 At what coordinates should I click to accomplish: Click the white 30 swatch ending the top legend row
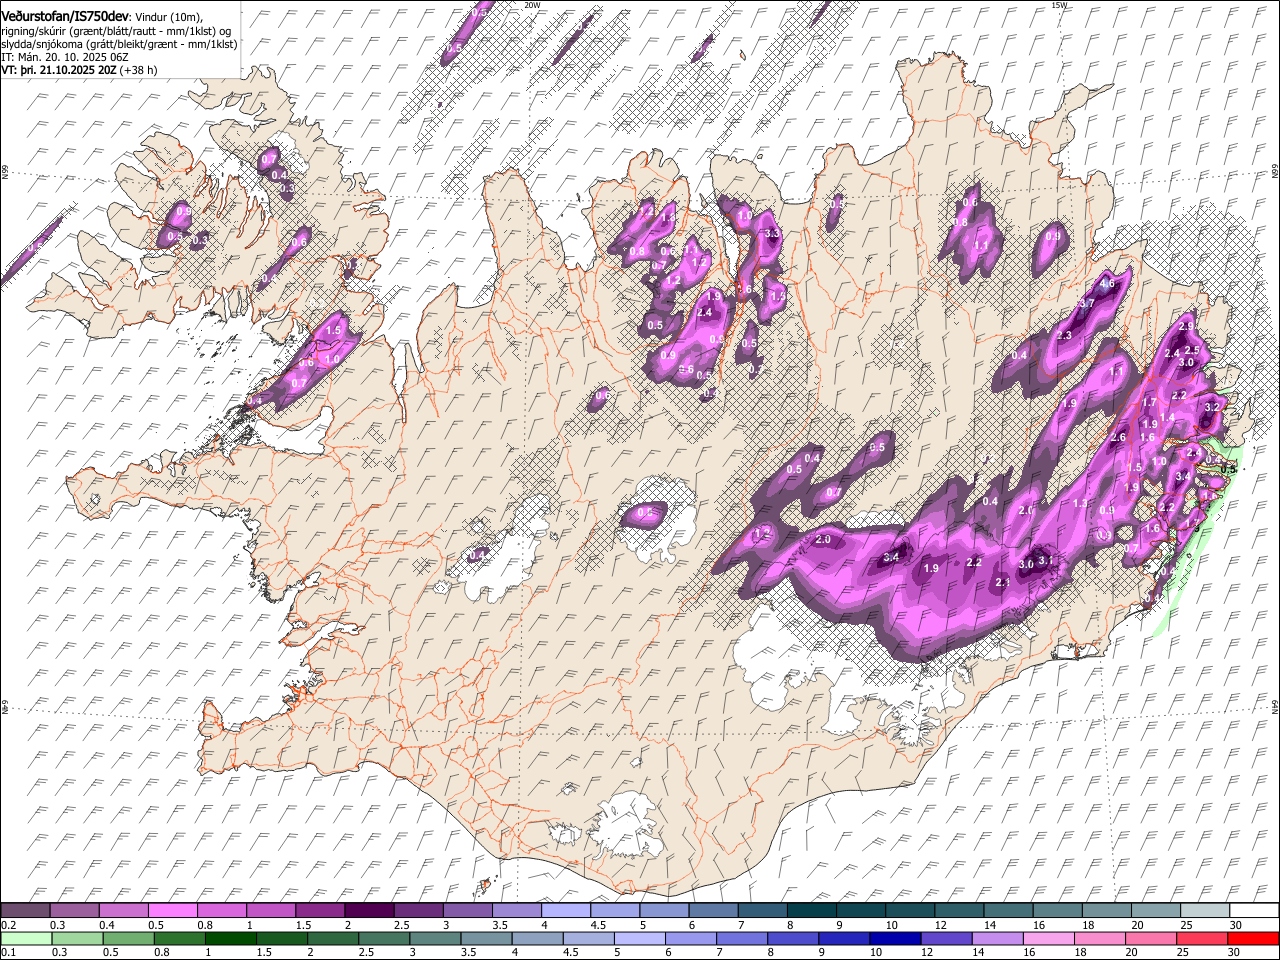pos(1255,910)
